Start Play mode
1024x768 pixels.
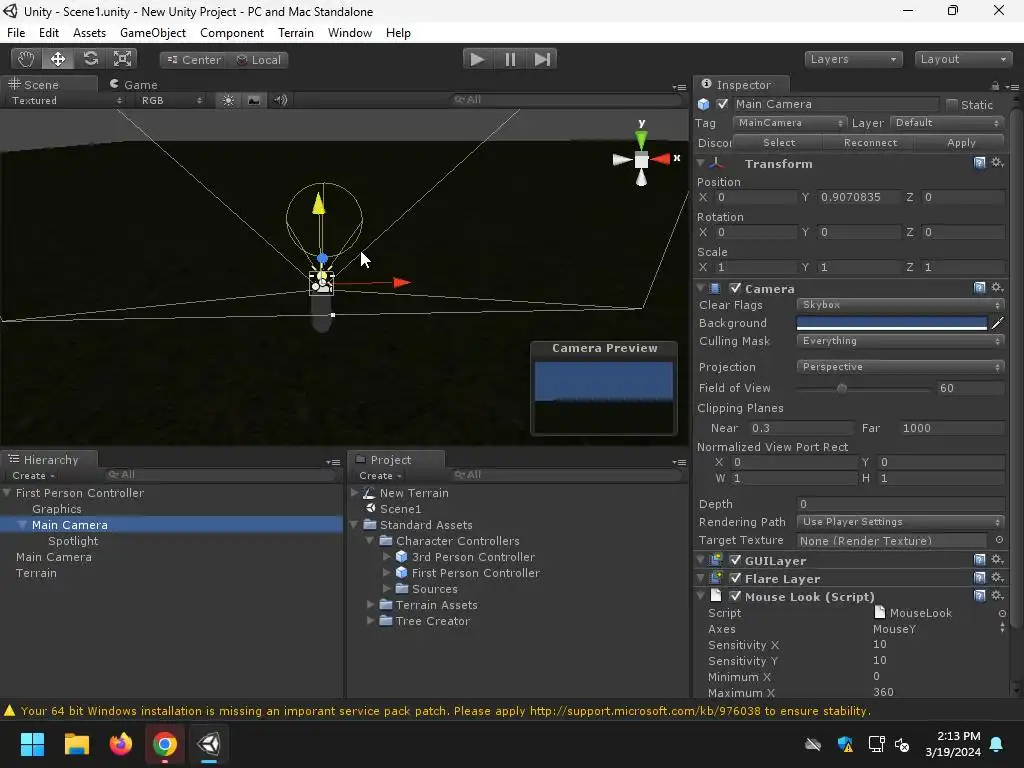(477, 59)
